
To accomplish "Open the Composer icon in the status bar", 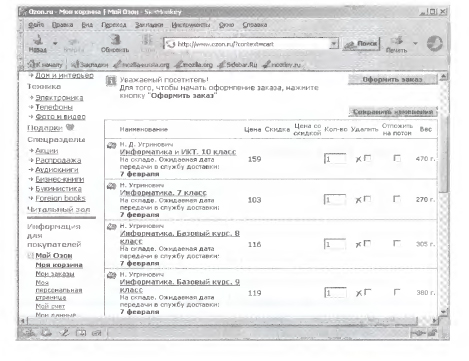I will pyautogui.click(x=64, y=332).
